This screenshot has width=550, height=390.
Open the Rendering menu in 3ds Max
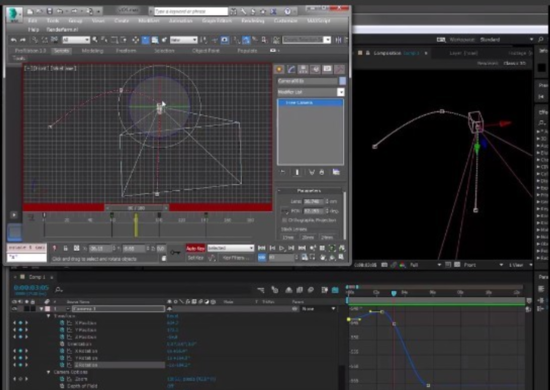(x=253, y=21)
